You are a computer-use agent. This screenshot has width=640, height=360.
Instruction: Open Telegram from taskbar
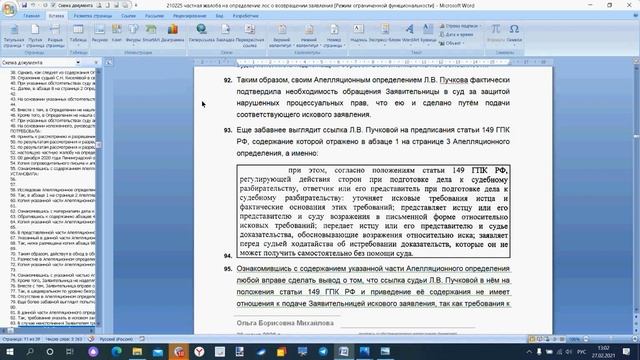[x=323, y=351]
